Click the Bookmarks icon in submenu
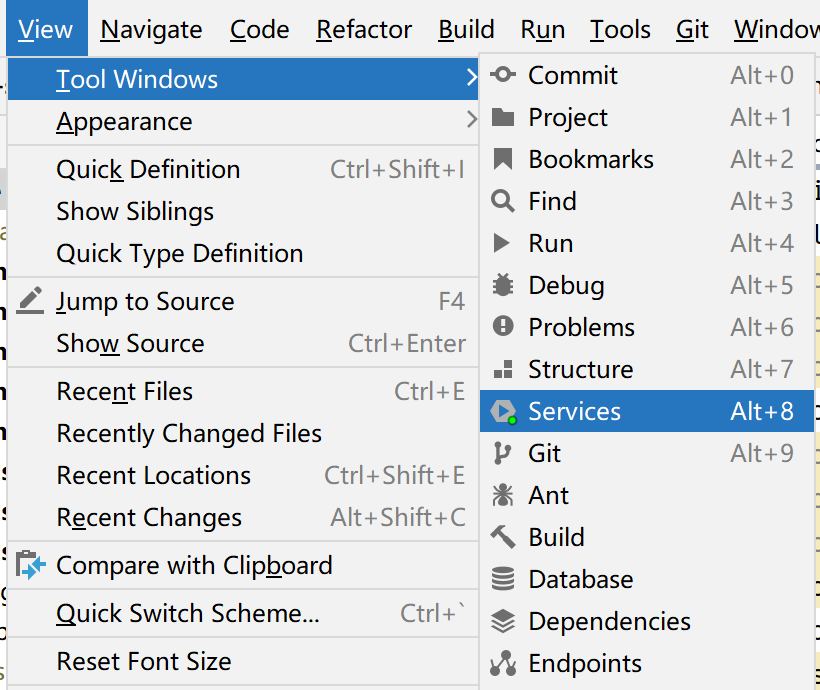The image size is (820, 690). pos(503,159)
